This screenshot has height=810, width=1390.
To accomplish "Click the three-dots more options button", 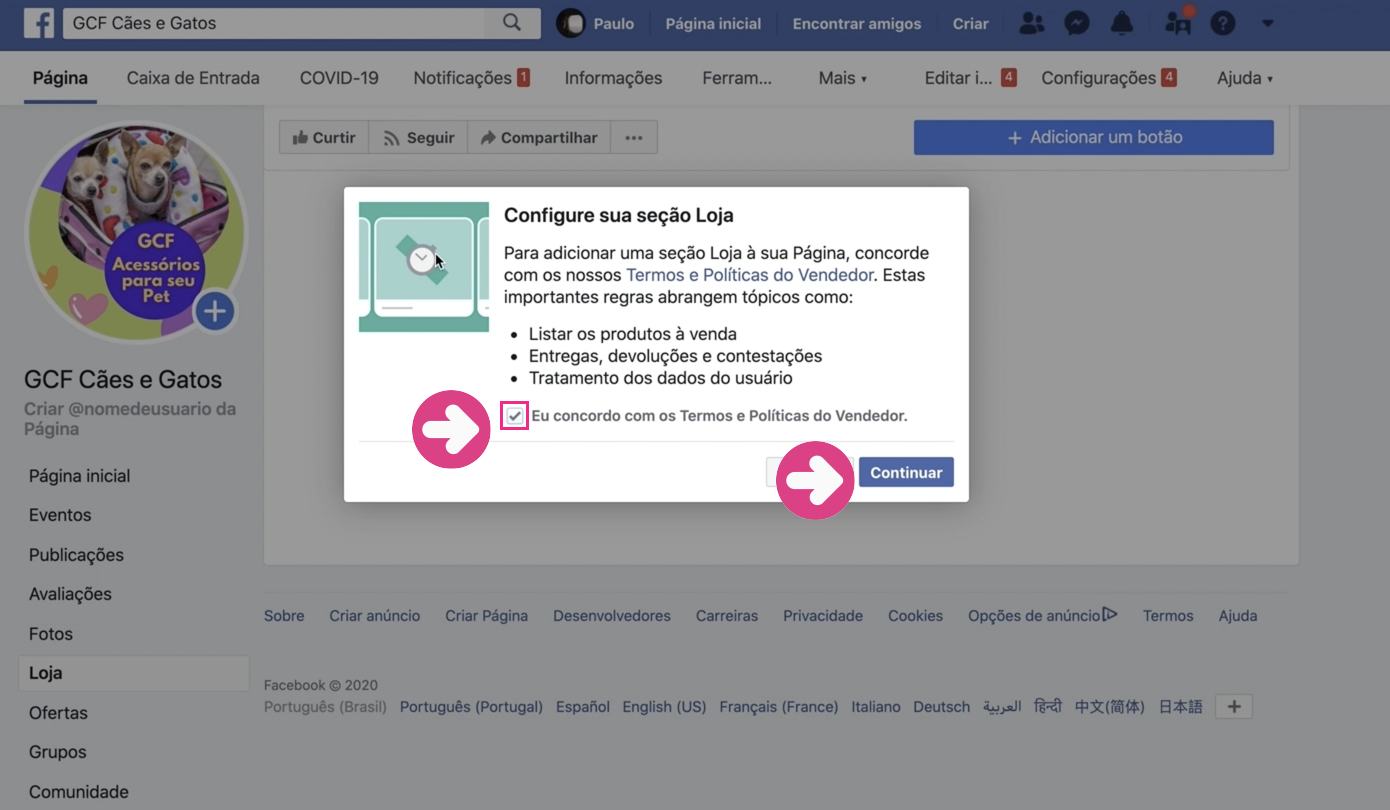I will (x=634, y=138).
